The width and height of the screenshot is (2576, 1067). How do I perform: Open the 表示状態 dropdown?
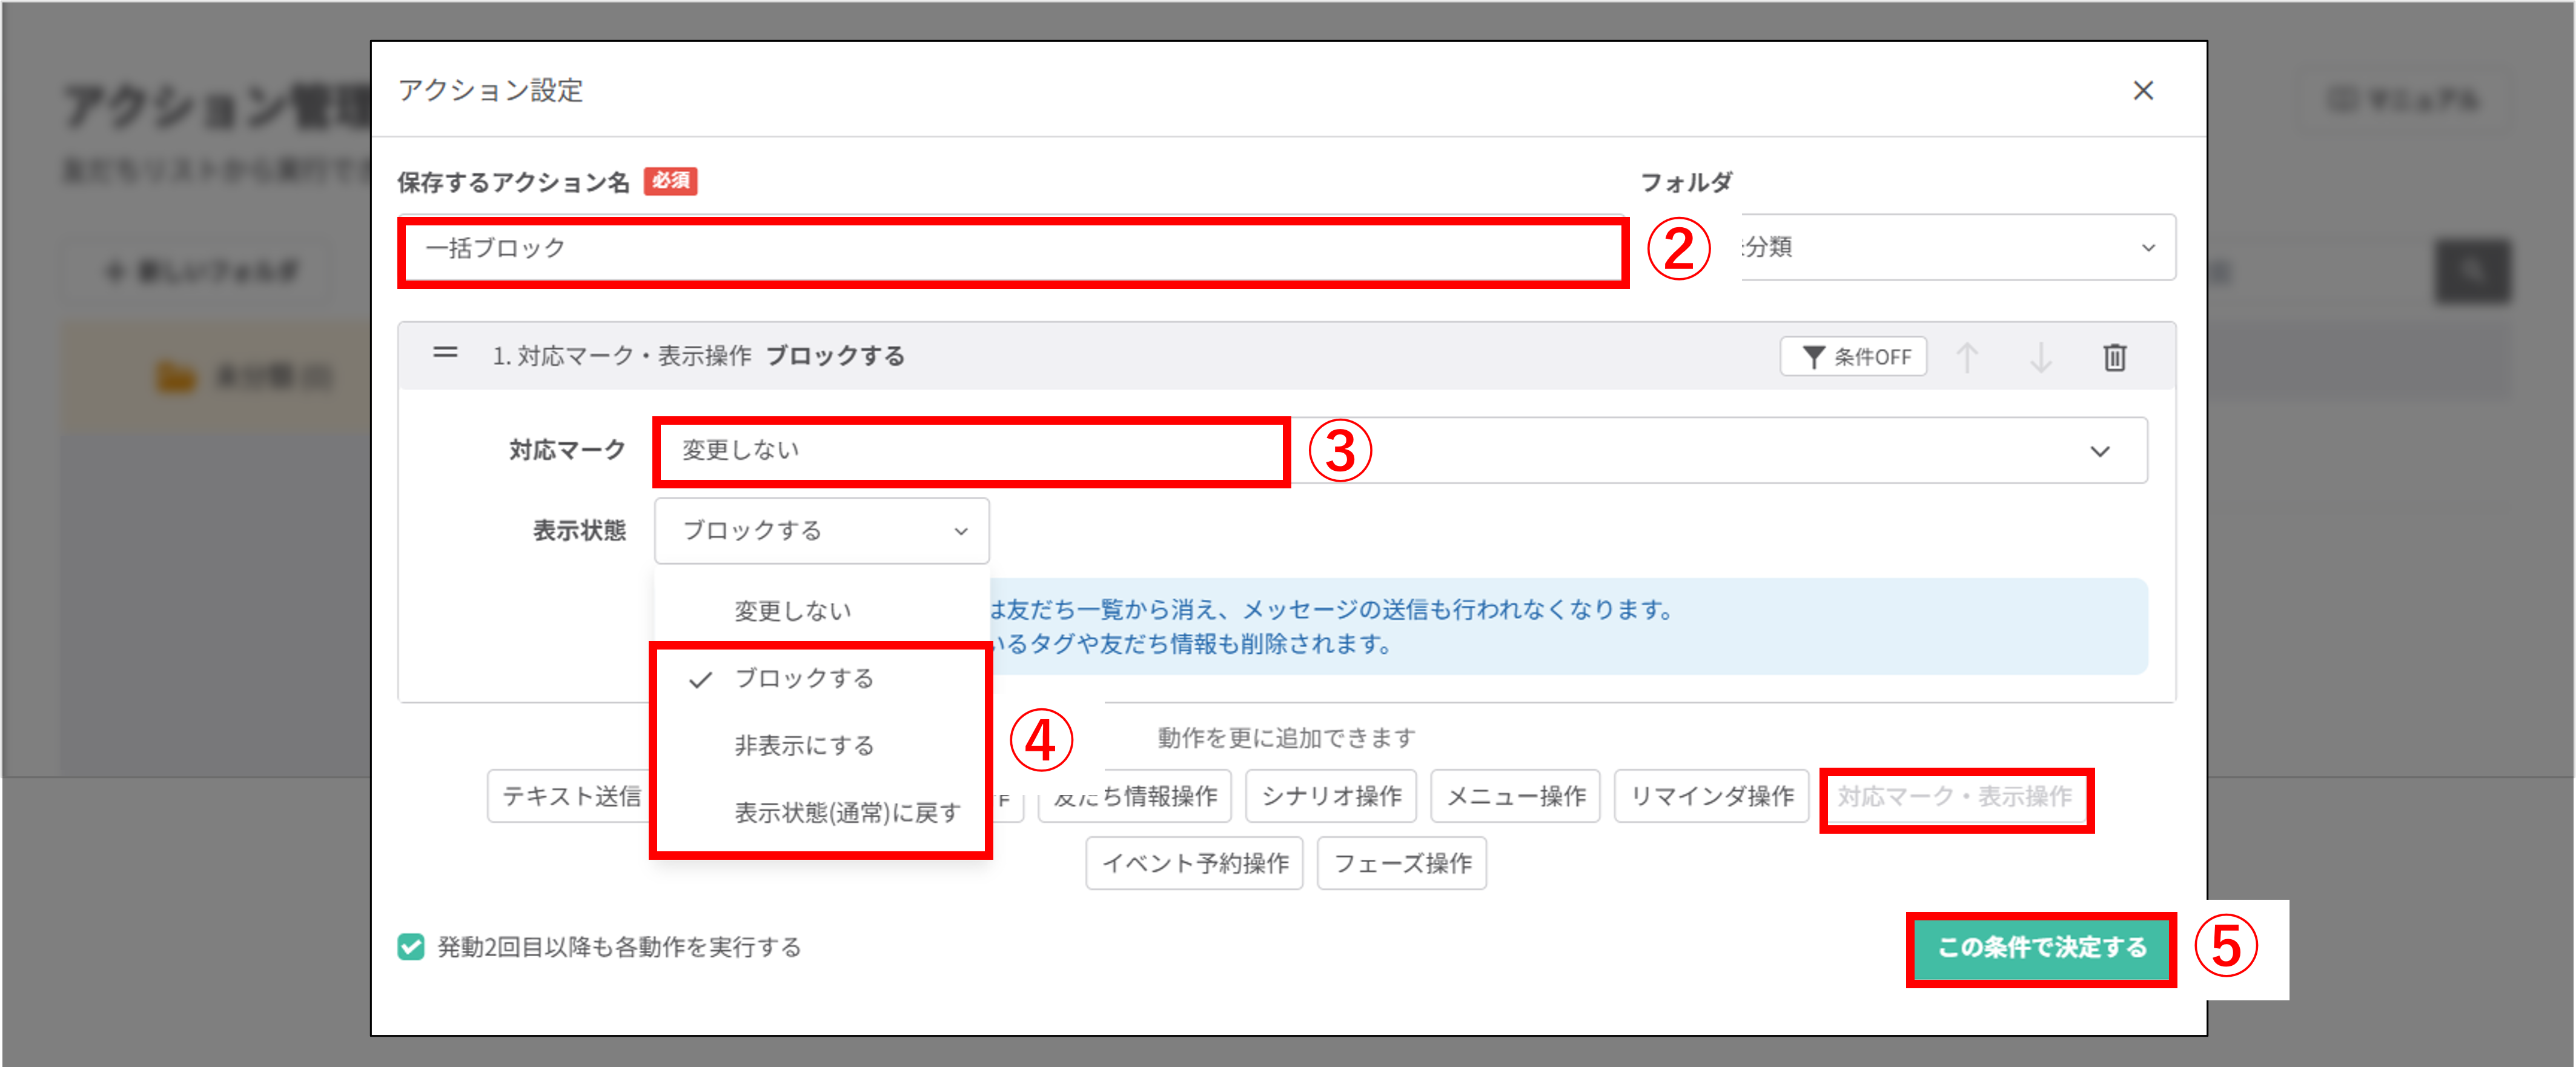tap(821, 530)
